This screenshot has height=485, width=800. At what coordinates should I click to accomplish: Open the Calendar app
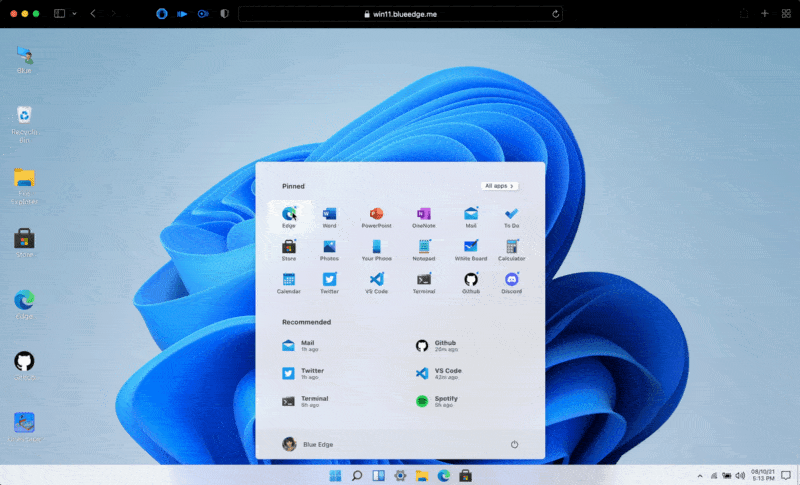(x=289, y=283)
